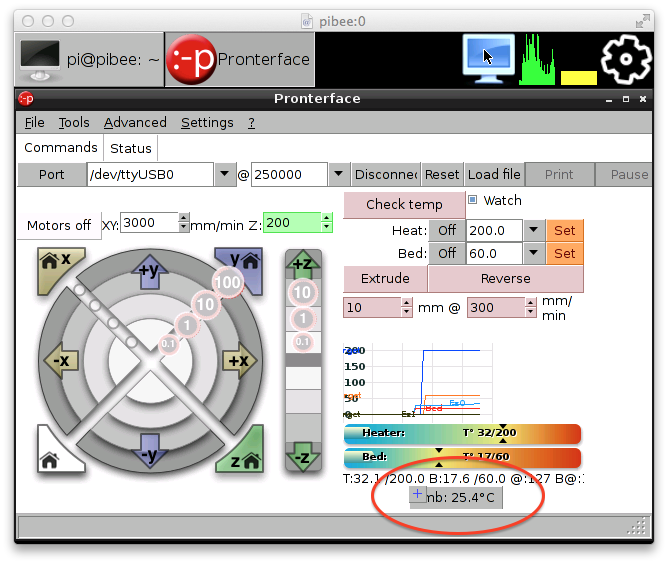Open the Settings menu
The width and height of the screenshot is (668, 564).
pyautogui.click(x=207, y=123)
